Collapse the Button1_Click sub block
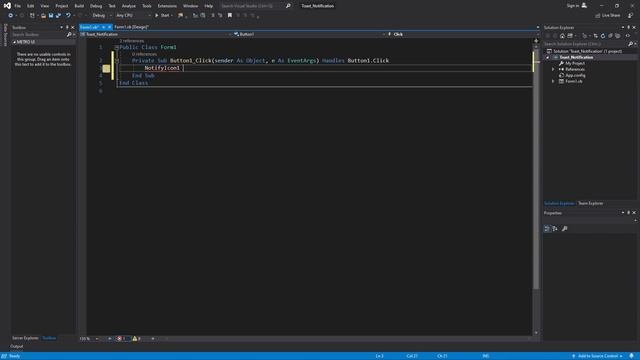The image size is (640, 360). click(117, 60)
